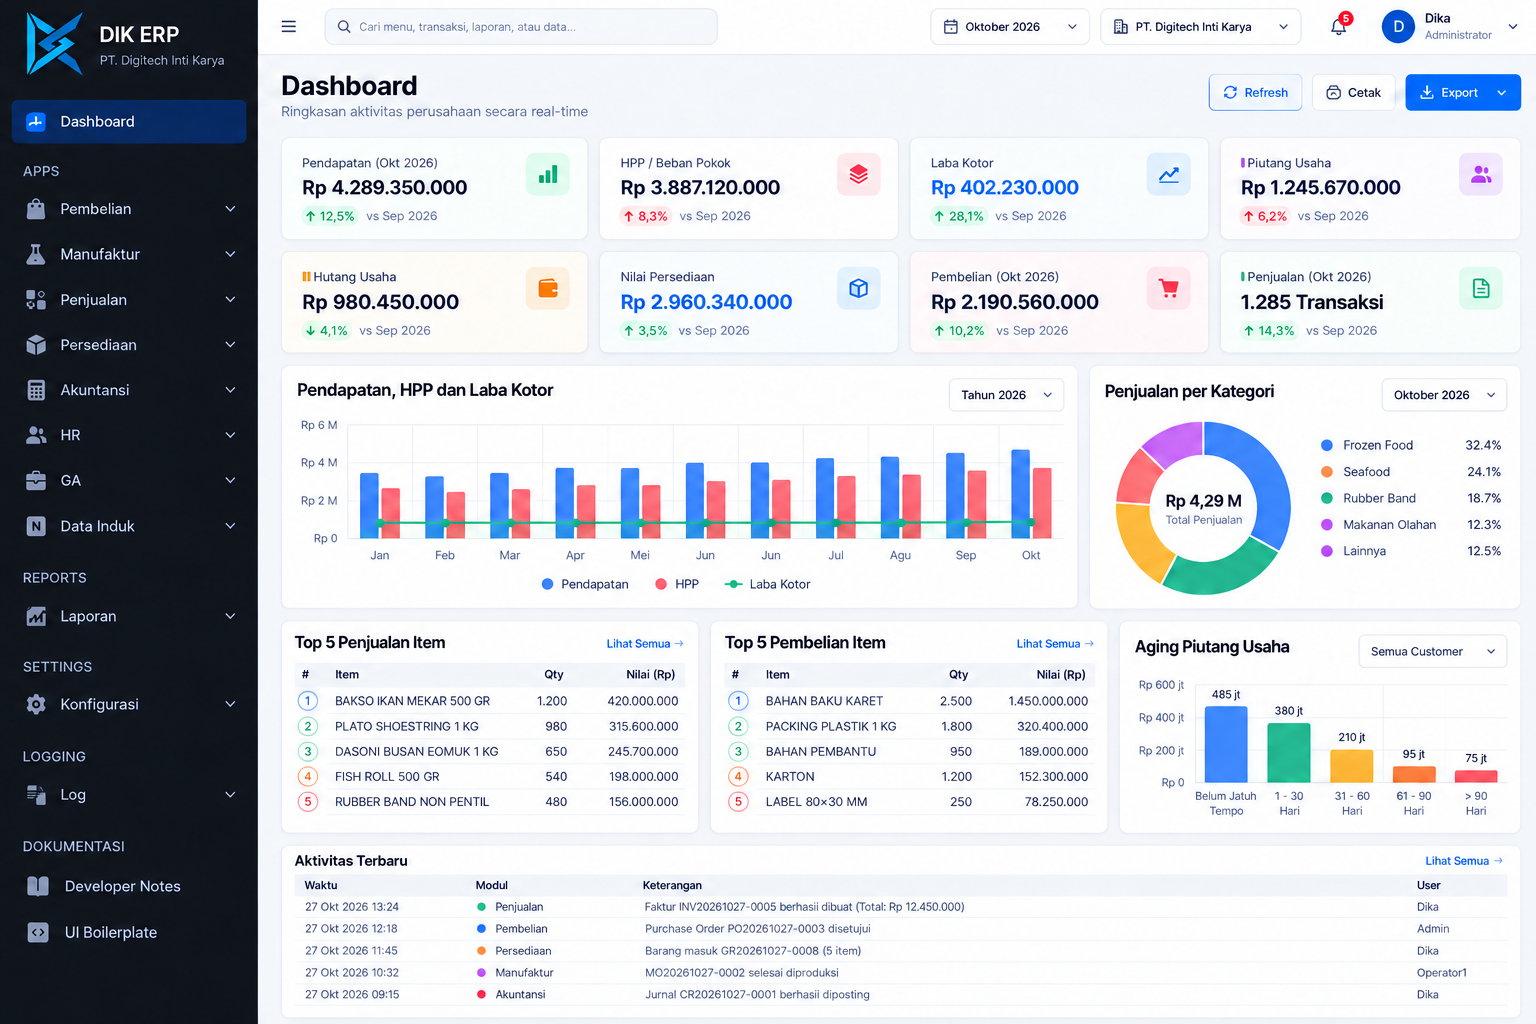
Task: Click the Pendapatan bar chart icon
Action: tap(548, 174)
